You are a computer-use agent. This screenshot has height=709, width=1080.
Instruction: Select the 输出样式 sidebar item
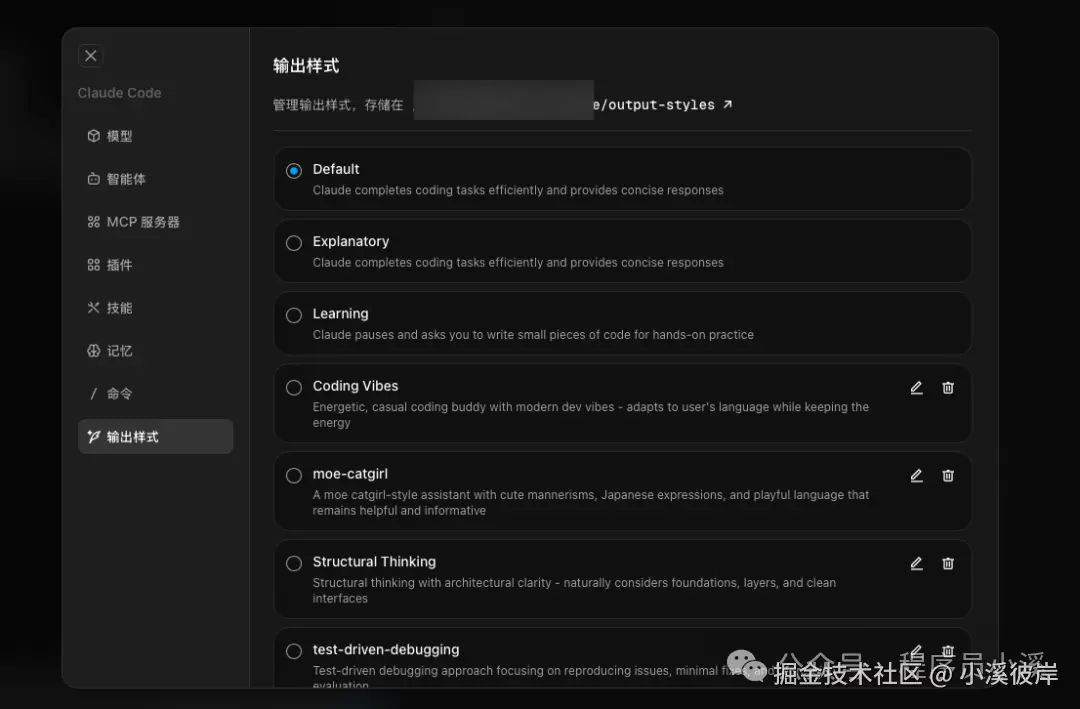point(155,436)
